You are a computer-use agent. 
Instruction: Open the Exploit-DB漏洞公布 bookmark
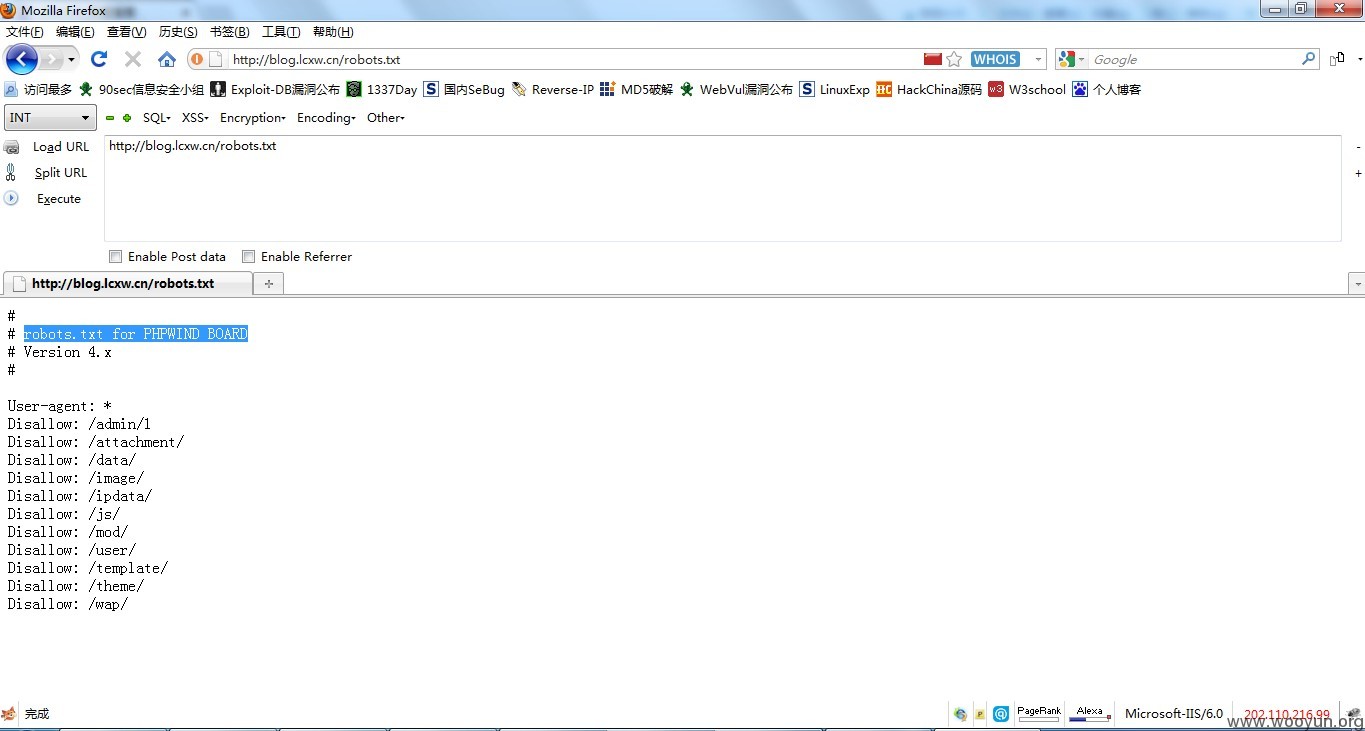275,89
